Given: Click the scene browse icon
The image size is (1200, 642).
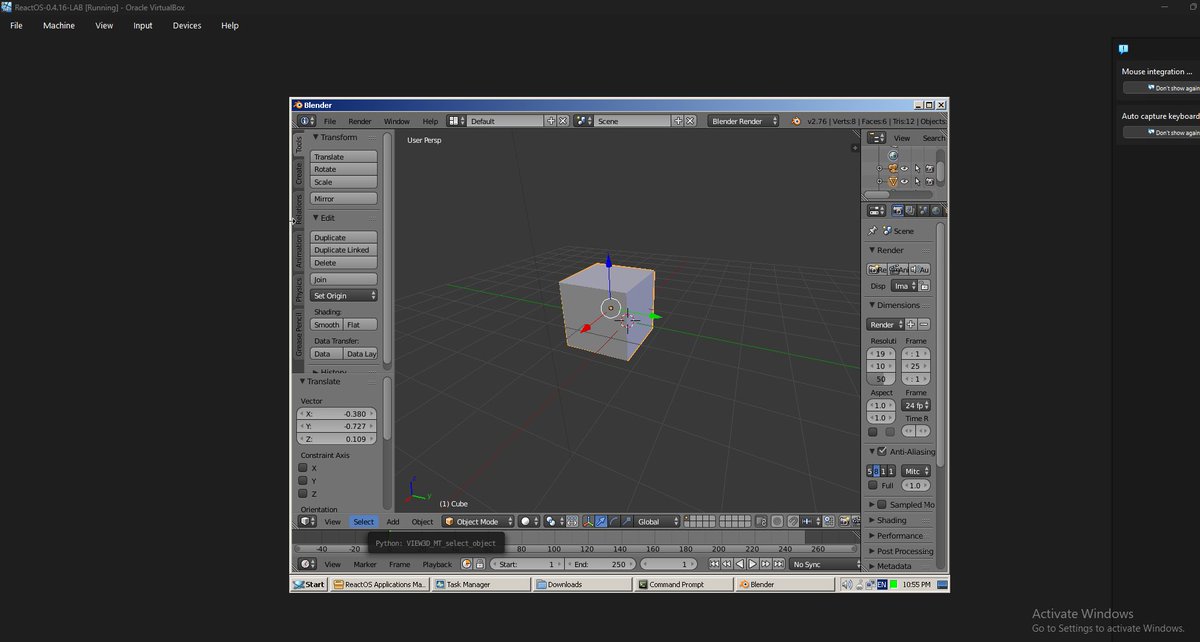Looking at the screenshot, I should [x=583, y=121].
